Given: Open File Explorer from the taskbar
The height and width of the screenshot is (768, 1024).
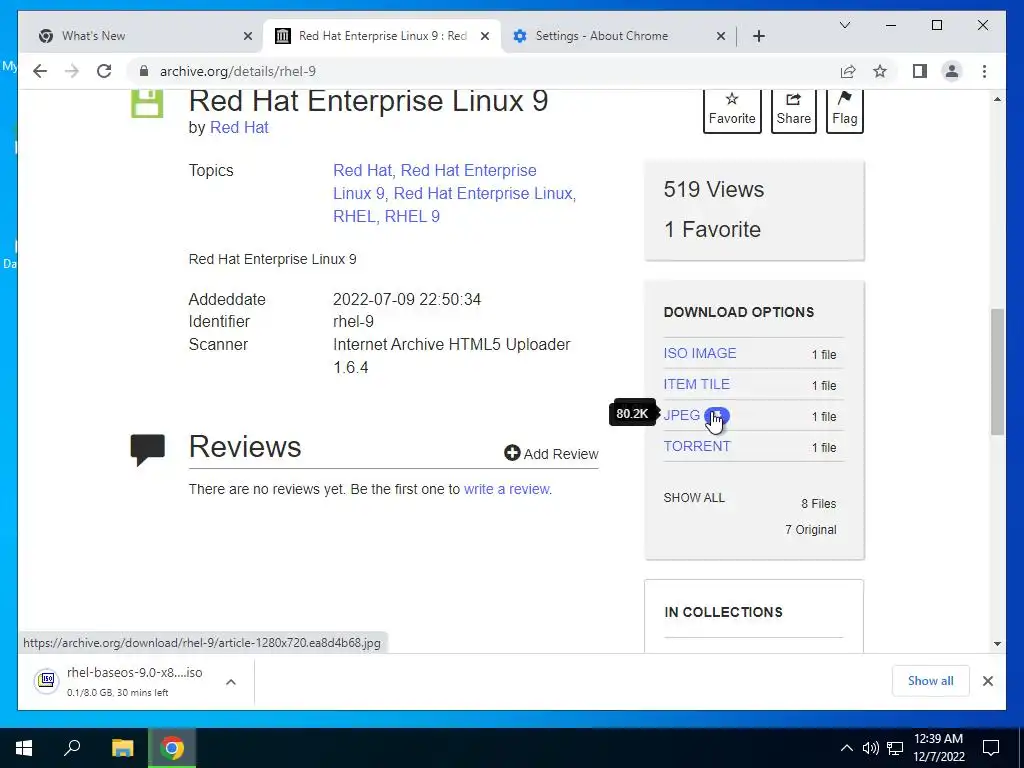Looking at the screenshot, I should click(122, 748).
